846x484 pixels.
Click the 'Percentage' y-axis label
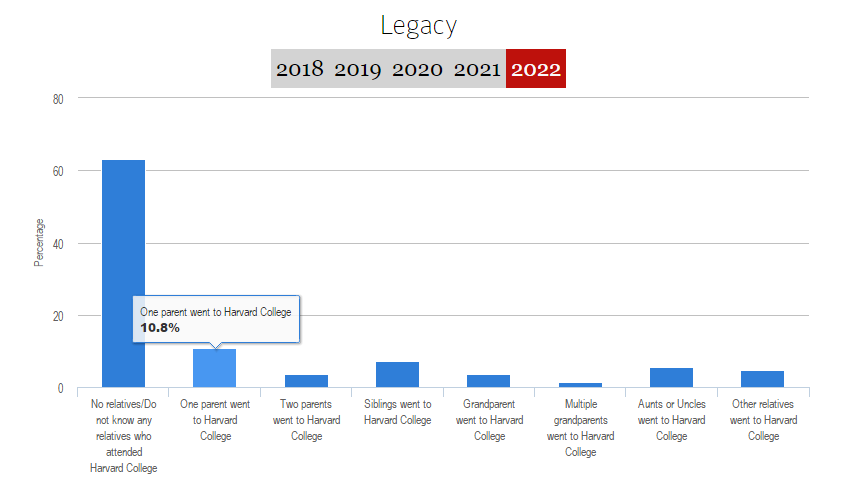coord(39,242)
